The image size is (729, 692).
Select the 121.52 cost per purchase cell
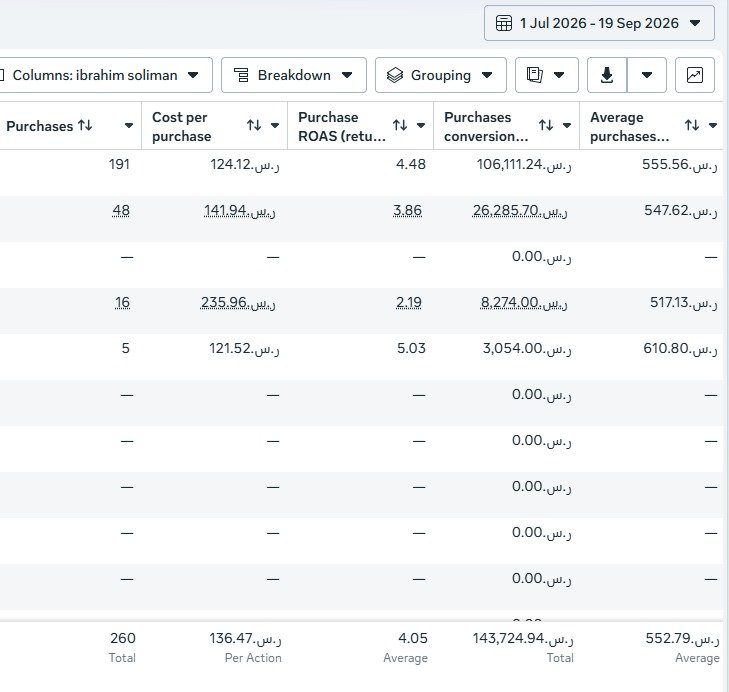245,348
